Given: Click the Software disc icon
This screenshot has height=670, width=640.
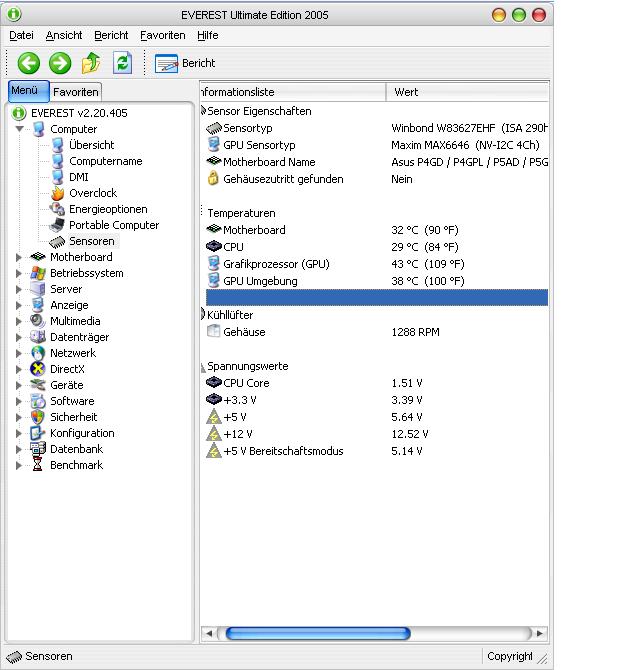Looking at the screenshot, I should coord(38,401).
